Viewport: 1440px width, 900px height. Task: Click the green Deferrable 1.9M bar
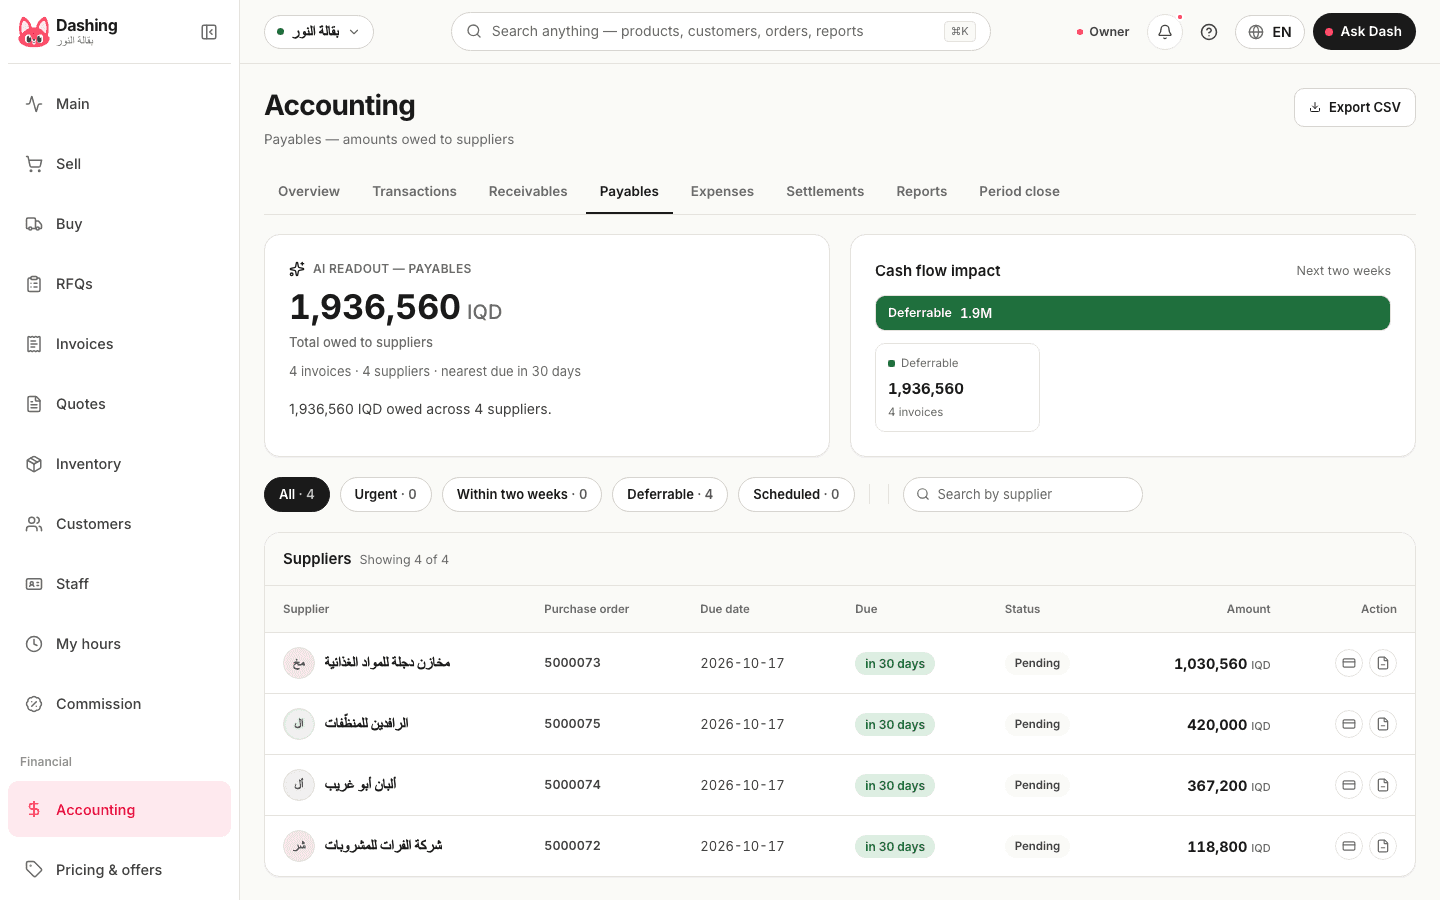[1133, 313]
